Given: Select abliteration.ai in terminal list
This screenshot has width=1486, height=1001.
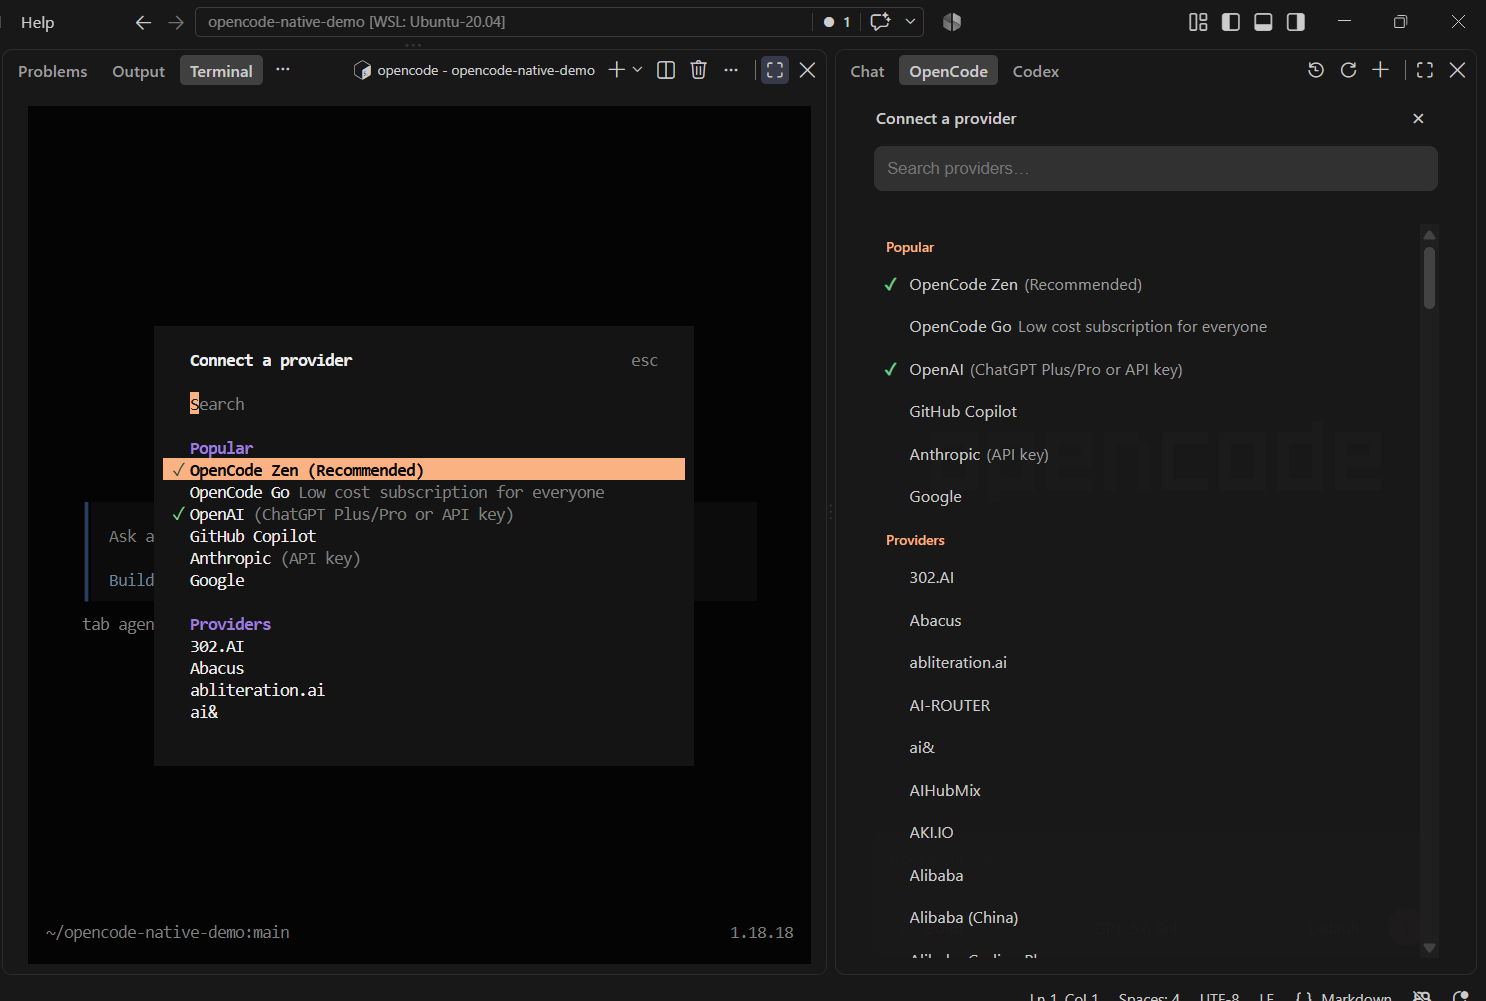Looking at the screenshot, I should coord(424,690).
